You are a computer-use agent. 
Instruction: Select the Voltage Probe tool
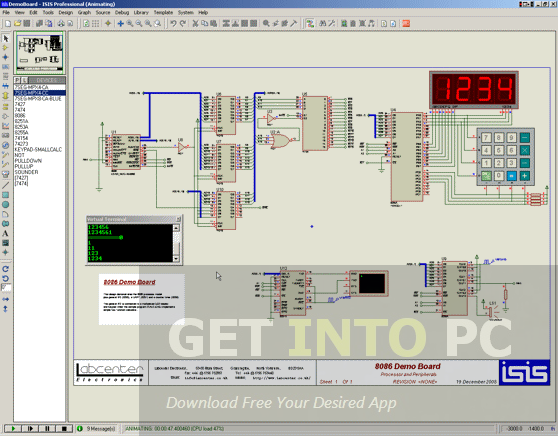pyautogui.click(x=6, y=154)
